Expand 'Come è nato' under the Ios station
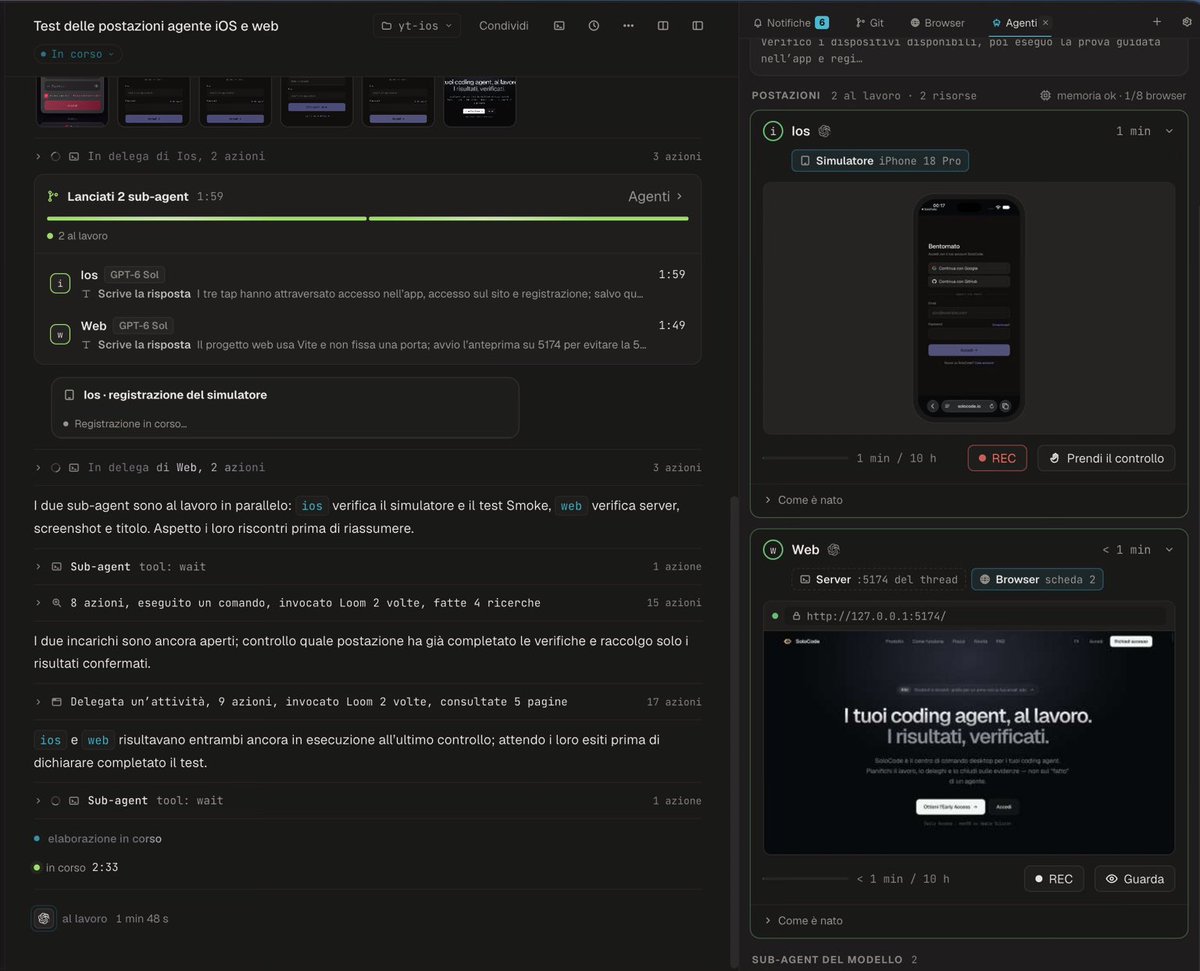This screenshot has width=1200, height=971. click(803, 500)
